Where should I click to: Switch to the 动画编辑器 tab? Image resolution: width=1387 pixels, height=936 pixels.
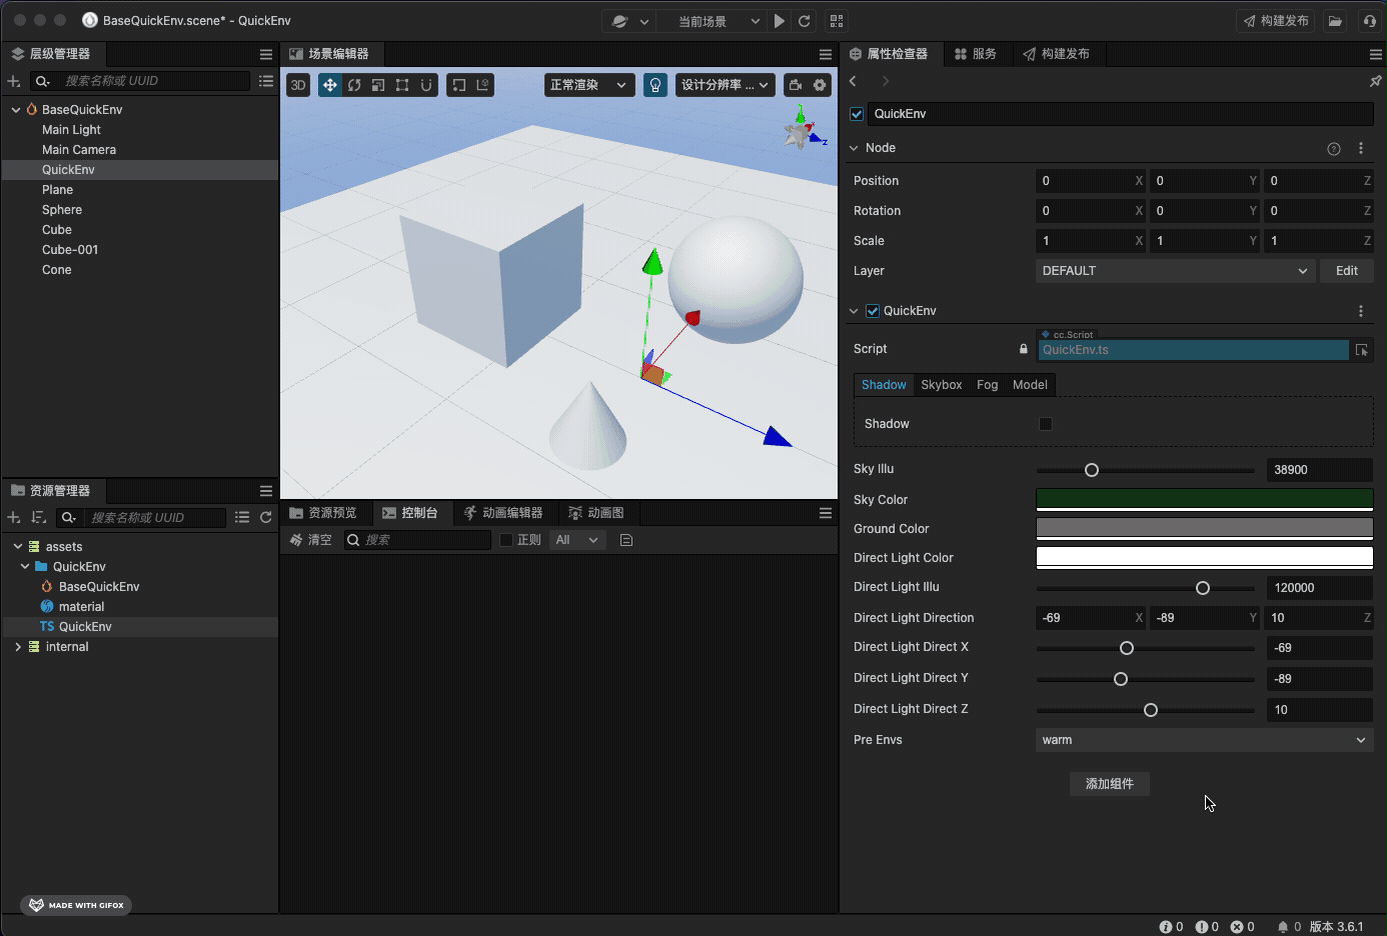504,513
